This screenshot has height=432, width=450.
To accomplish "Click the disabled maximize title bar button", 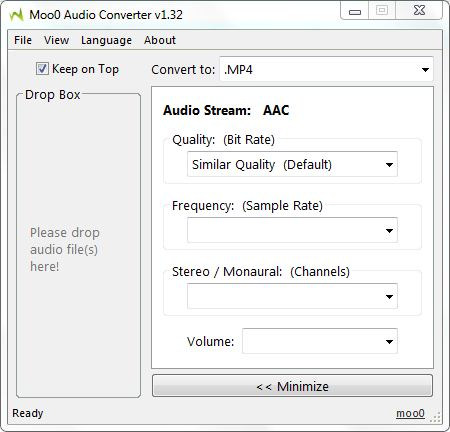I will [x=382, y=11].
